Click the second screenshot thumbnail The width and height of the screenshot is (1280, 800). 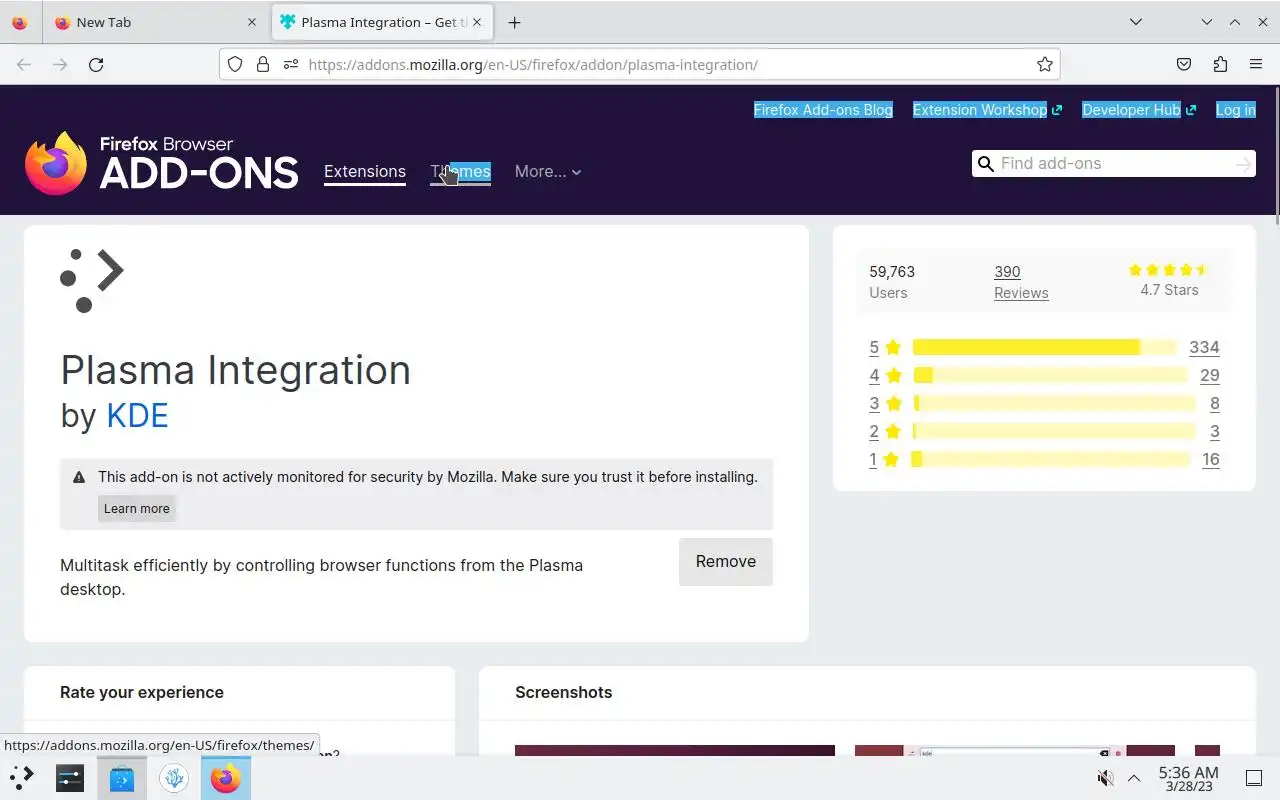(1015, 750)
